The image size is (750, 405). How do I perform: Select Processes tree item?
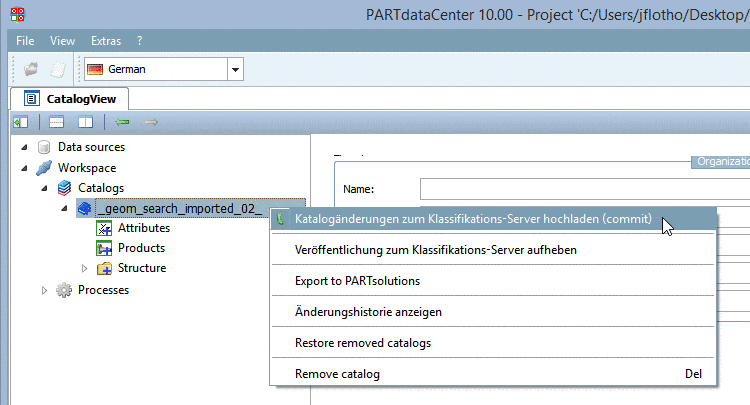click(x=103, y=290)
